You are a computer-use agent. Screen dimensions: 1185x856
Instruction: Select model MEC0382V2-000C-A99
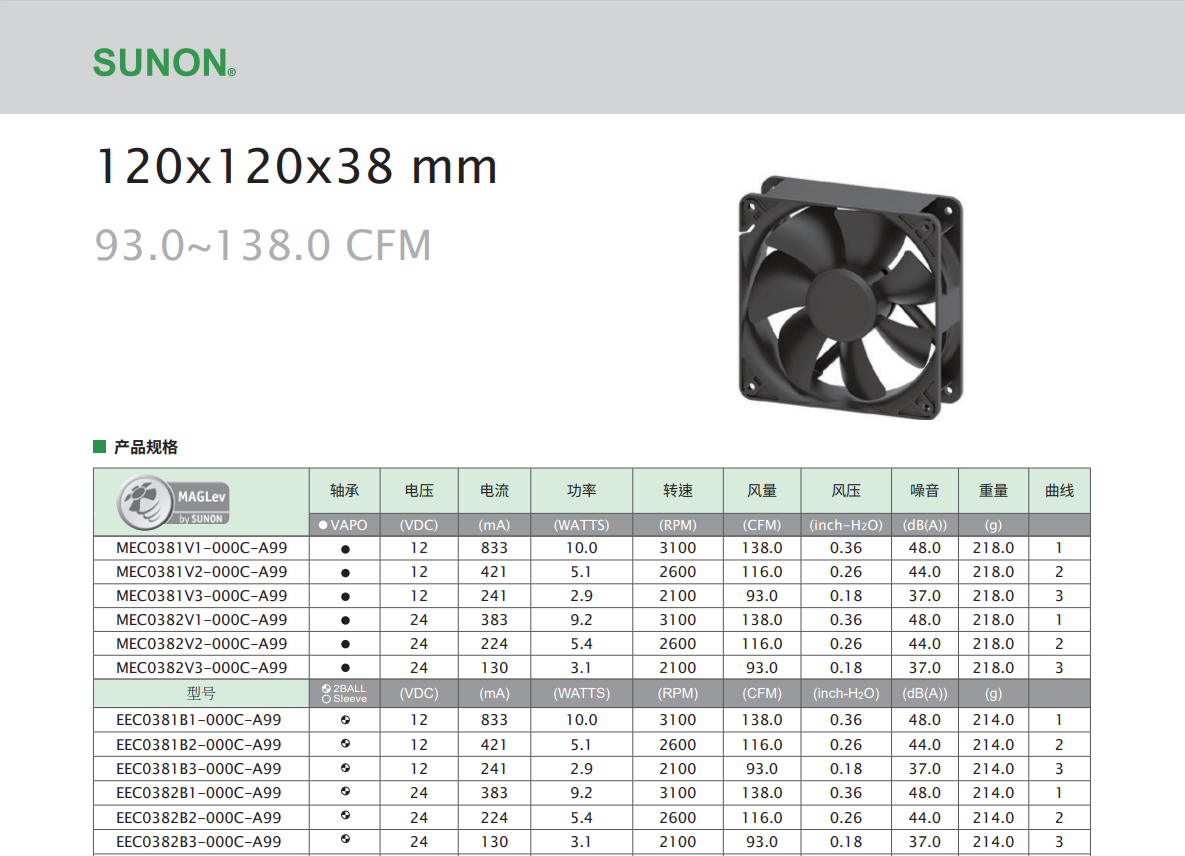202,644
